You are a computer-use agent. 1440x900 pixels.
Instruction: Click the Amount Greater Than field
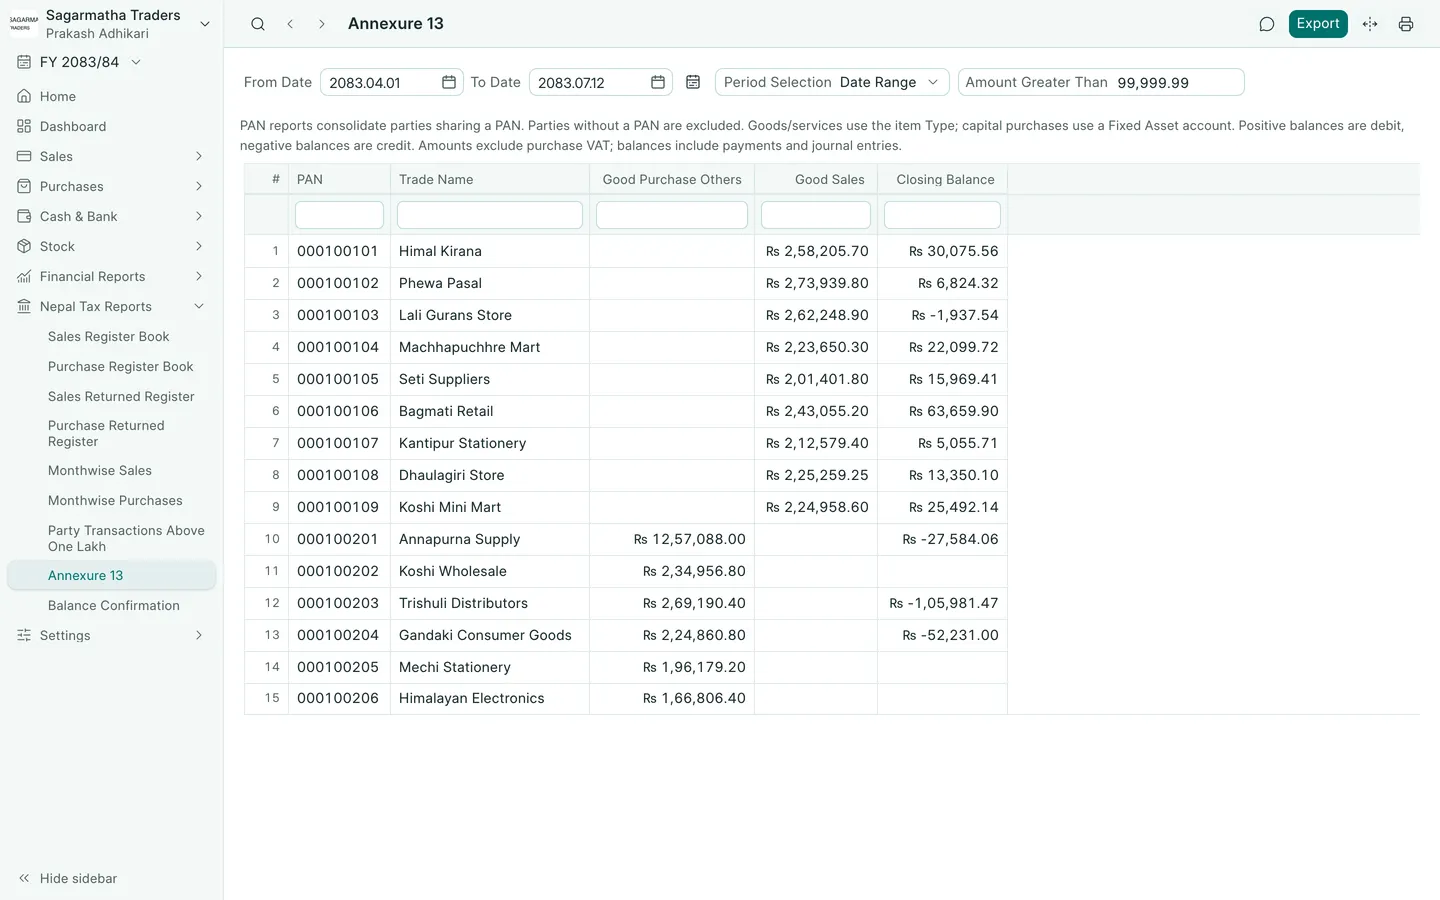click(1101, 82)
